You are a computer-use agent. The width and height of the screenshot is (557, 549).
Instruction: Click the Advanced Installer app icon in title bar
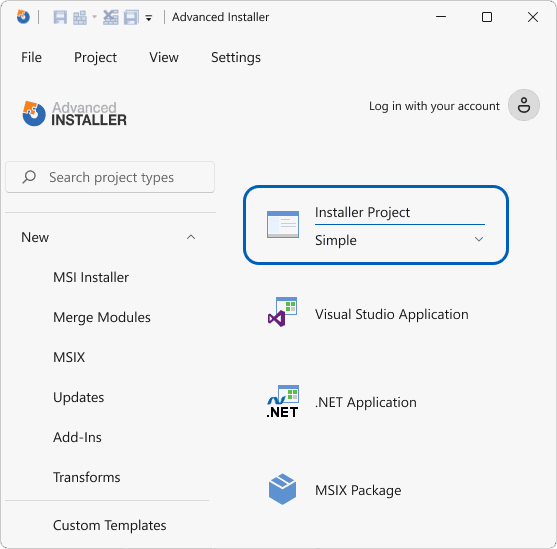(x=23, y=17)
